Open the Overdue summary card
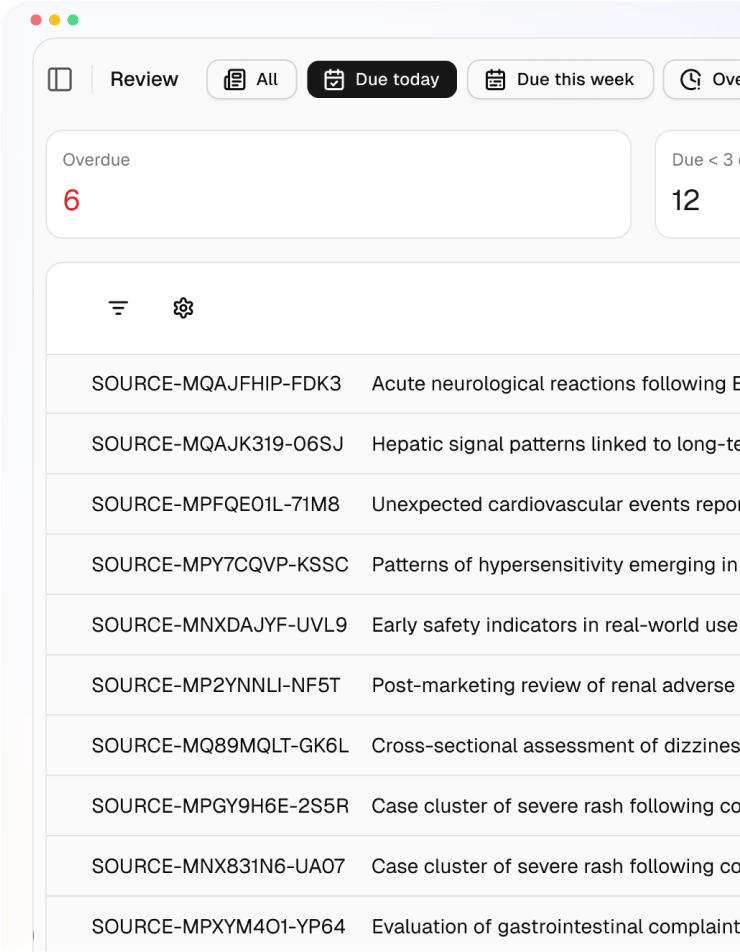Image resolution: width=740 pixels, height=952 pixels. click(x=339, y=184)
